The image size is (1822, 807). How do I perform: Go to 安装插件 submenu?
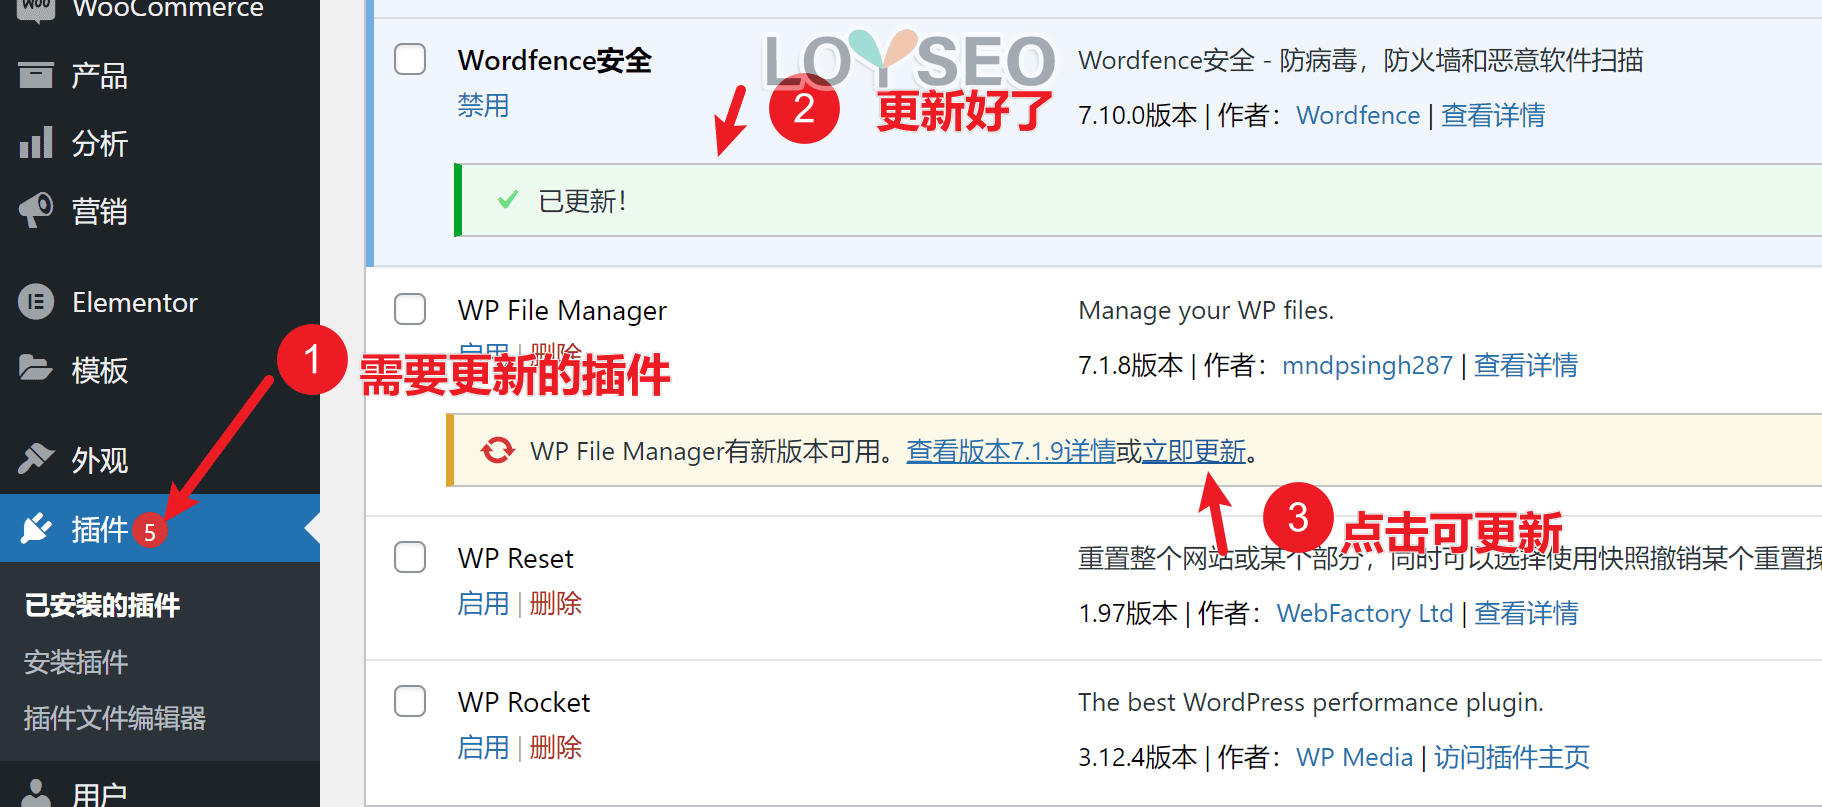coord(76,662)
